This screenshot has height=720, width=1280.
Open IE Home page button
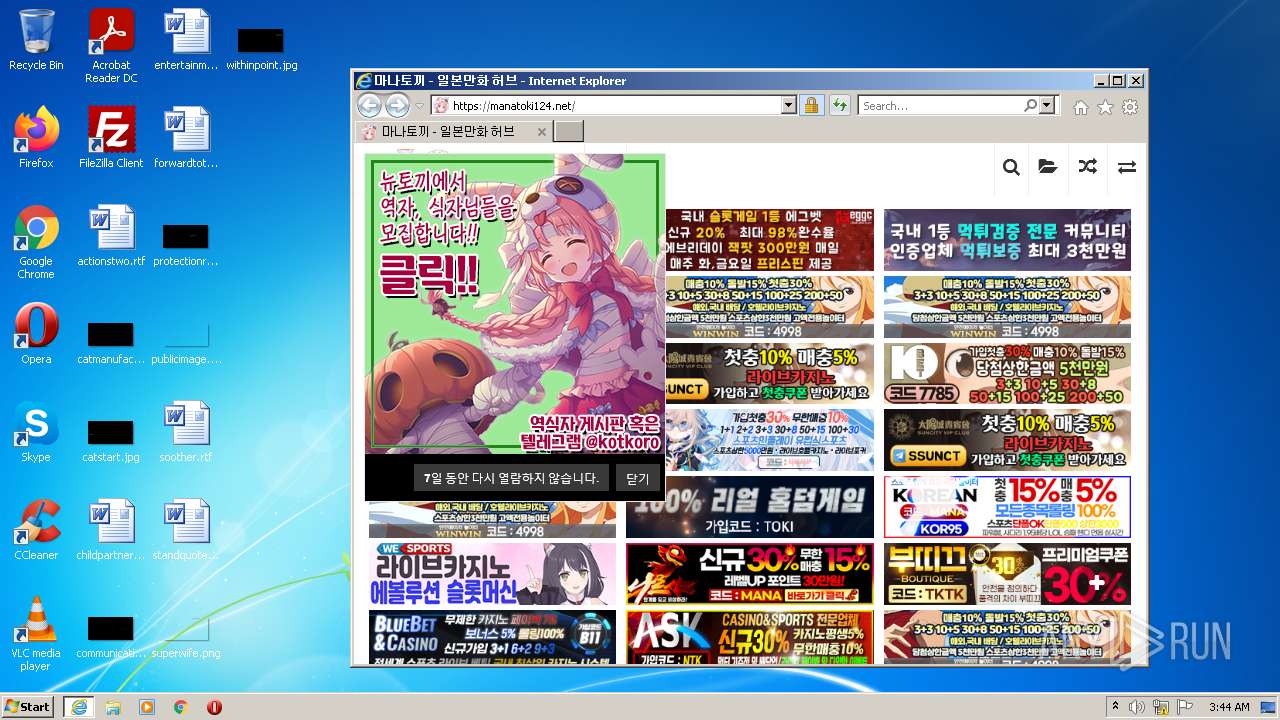pyautogui.click(x=1081, y=107)
